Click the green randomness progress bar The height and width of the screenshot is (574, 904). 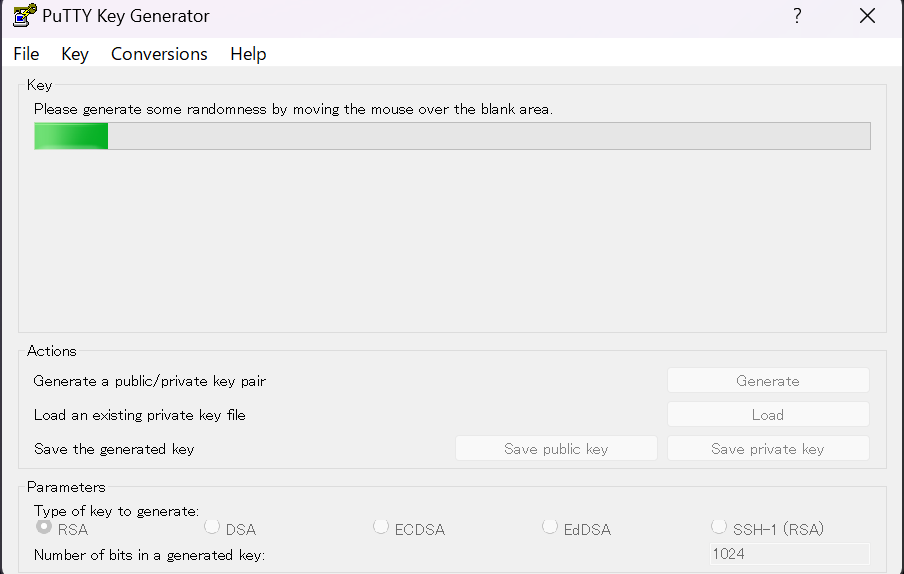pos(452,136)
